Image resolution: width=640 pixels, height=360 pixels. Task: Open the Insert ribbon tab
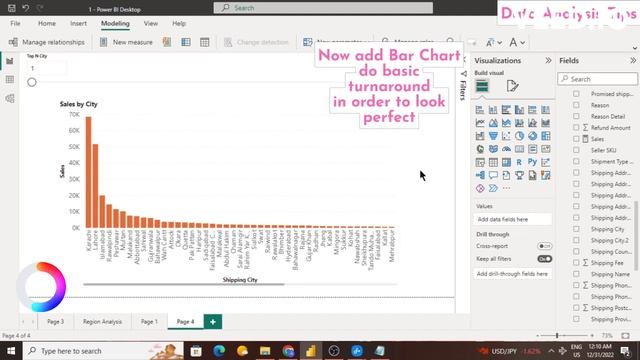click(78, 24)
